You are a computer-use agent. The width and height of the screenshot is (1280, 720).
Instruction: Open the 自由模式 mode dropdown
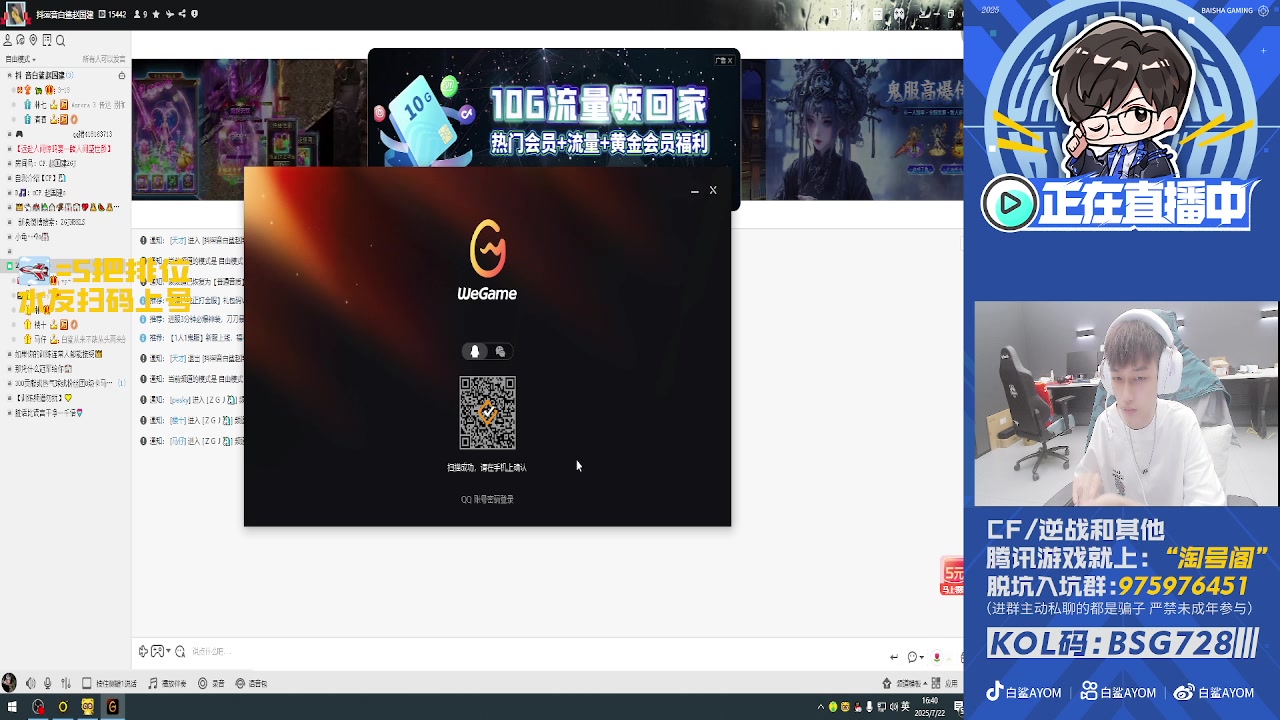tap(20, 60)
